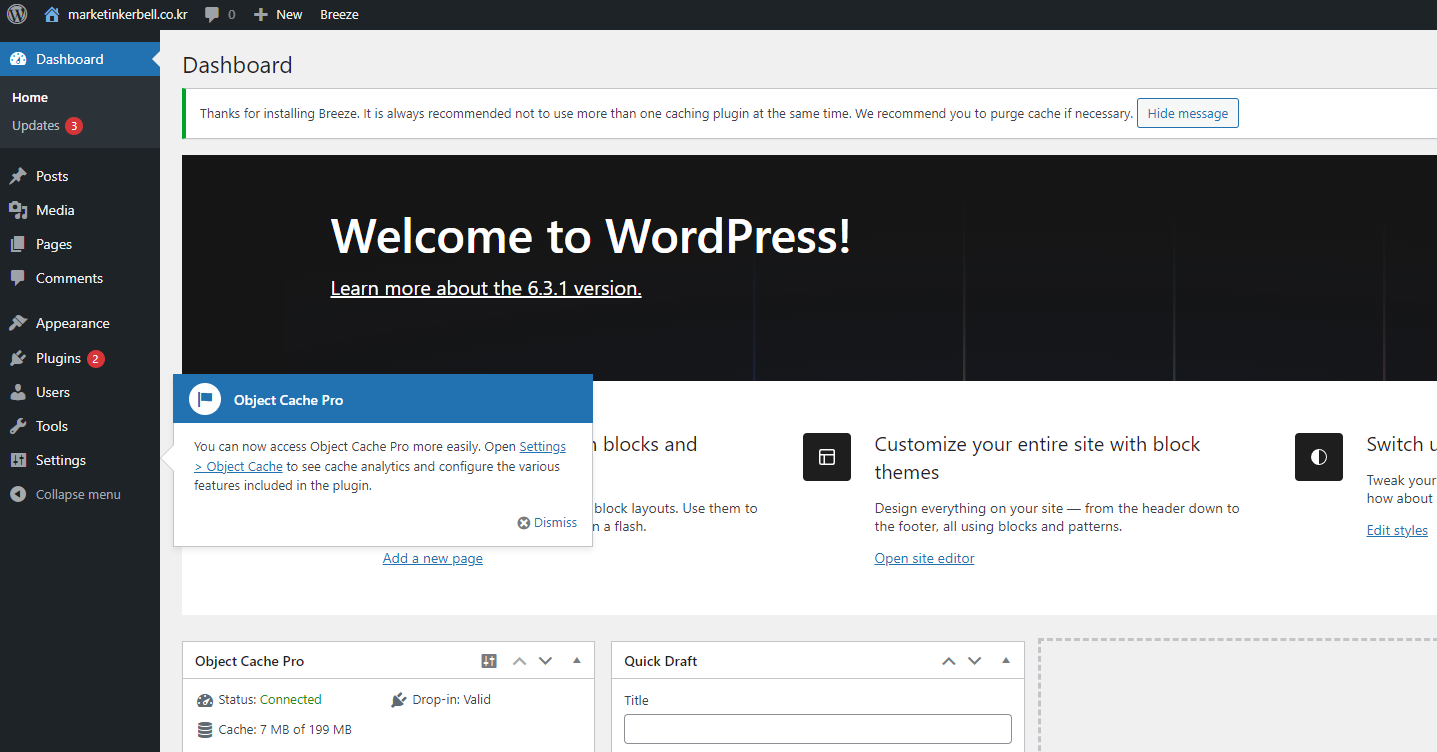
Task: Click the Users person icon
Action: (x=18, y=392)
